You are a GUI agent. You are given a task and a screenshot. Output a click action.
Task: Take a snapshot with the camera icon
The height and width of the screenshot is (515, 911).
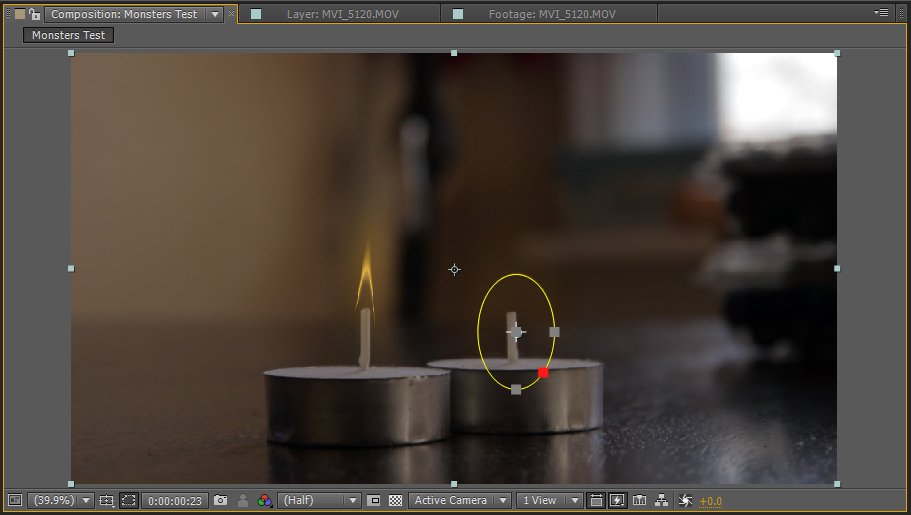[x=221, y=500]
